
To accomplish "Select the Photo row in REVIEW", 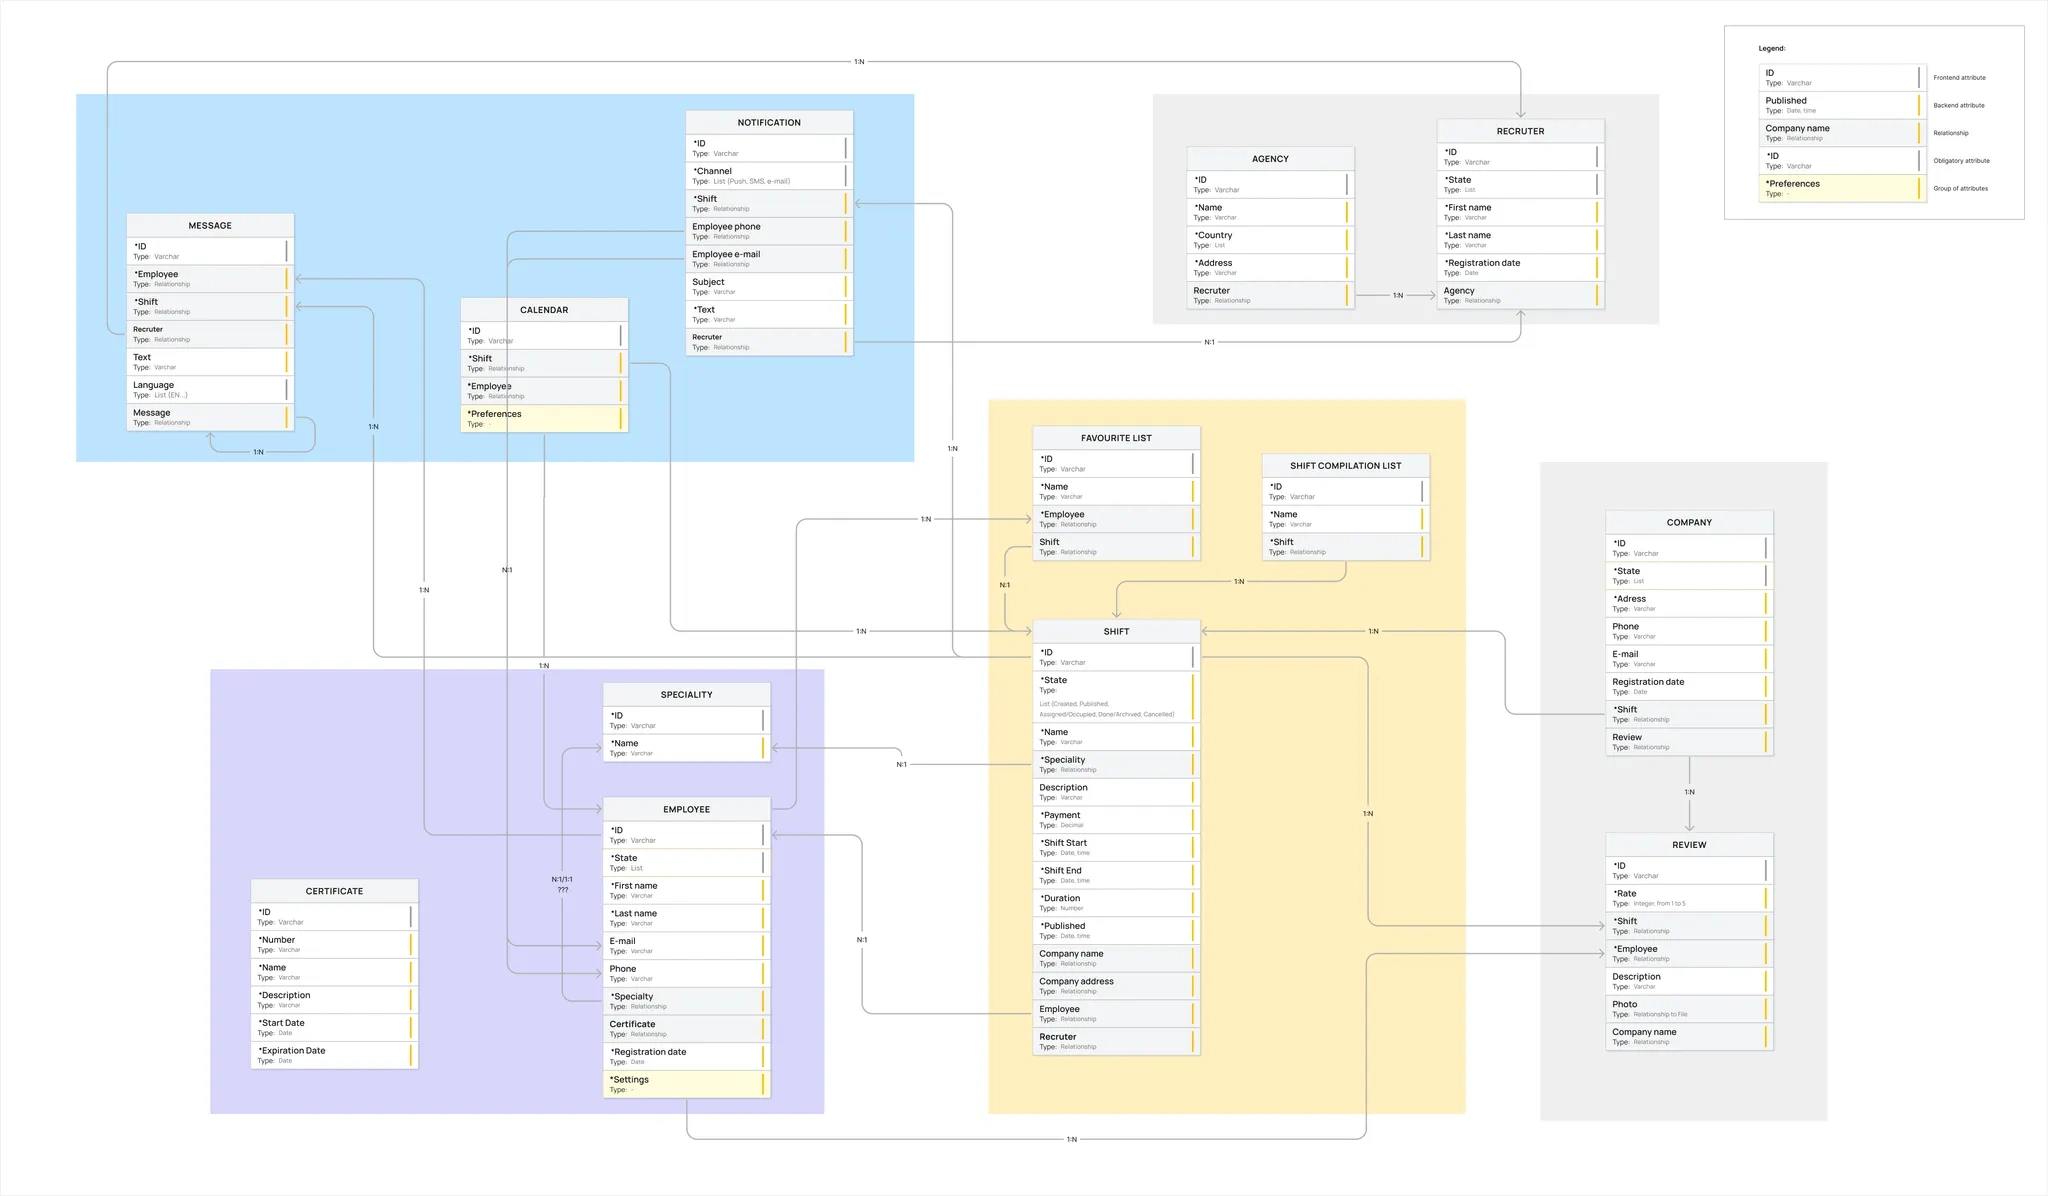I will (x=1687, y=1008).
